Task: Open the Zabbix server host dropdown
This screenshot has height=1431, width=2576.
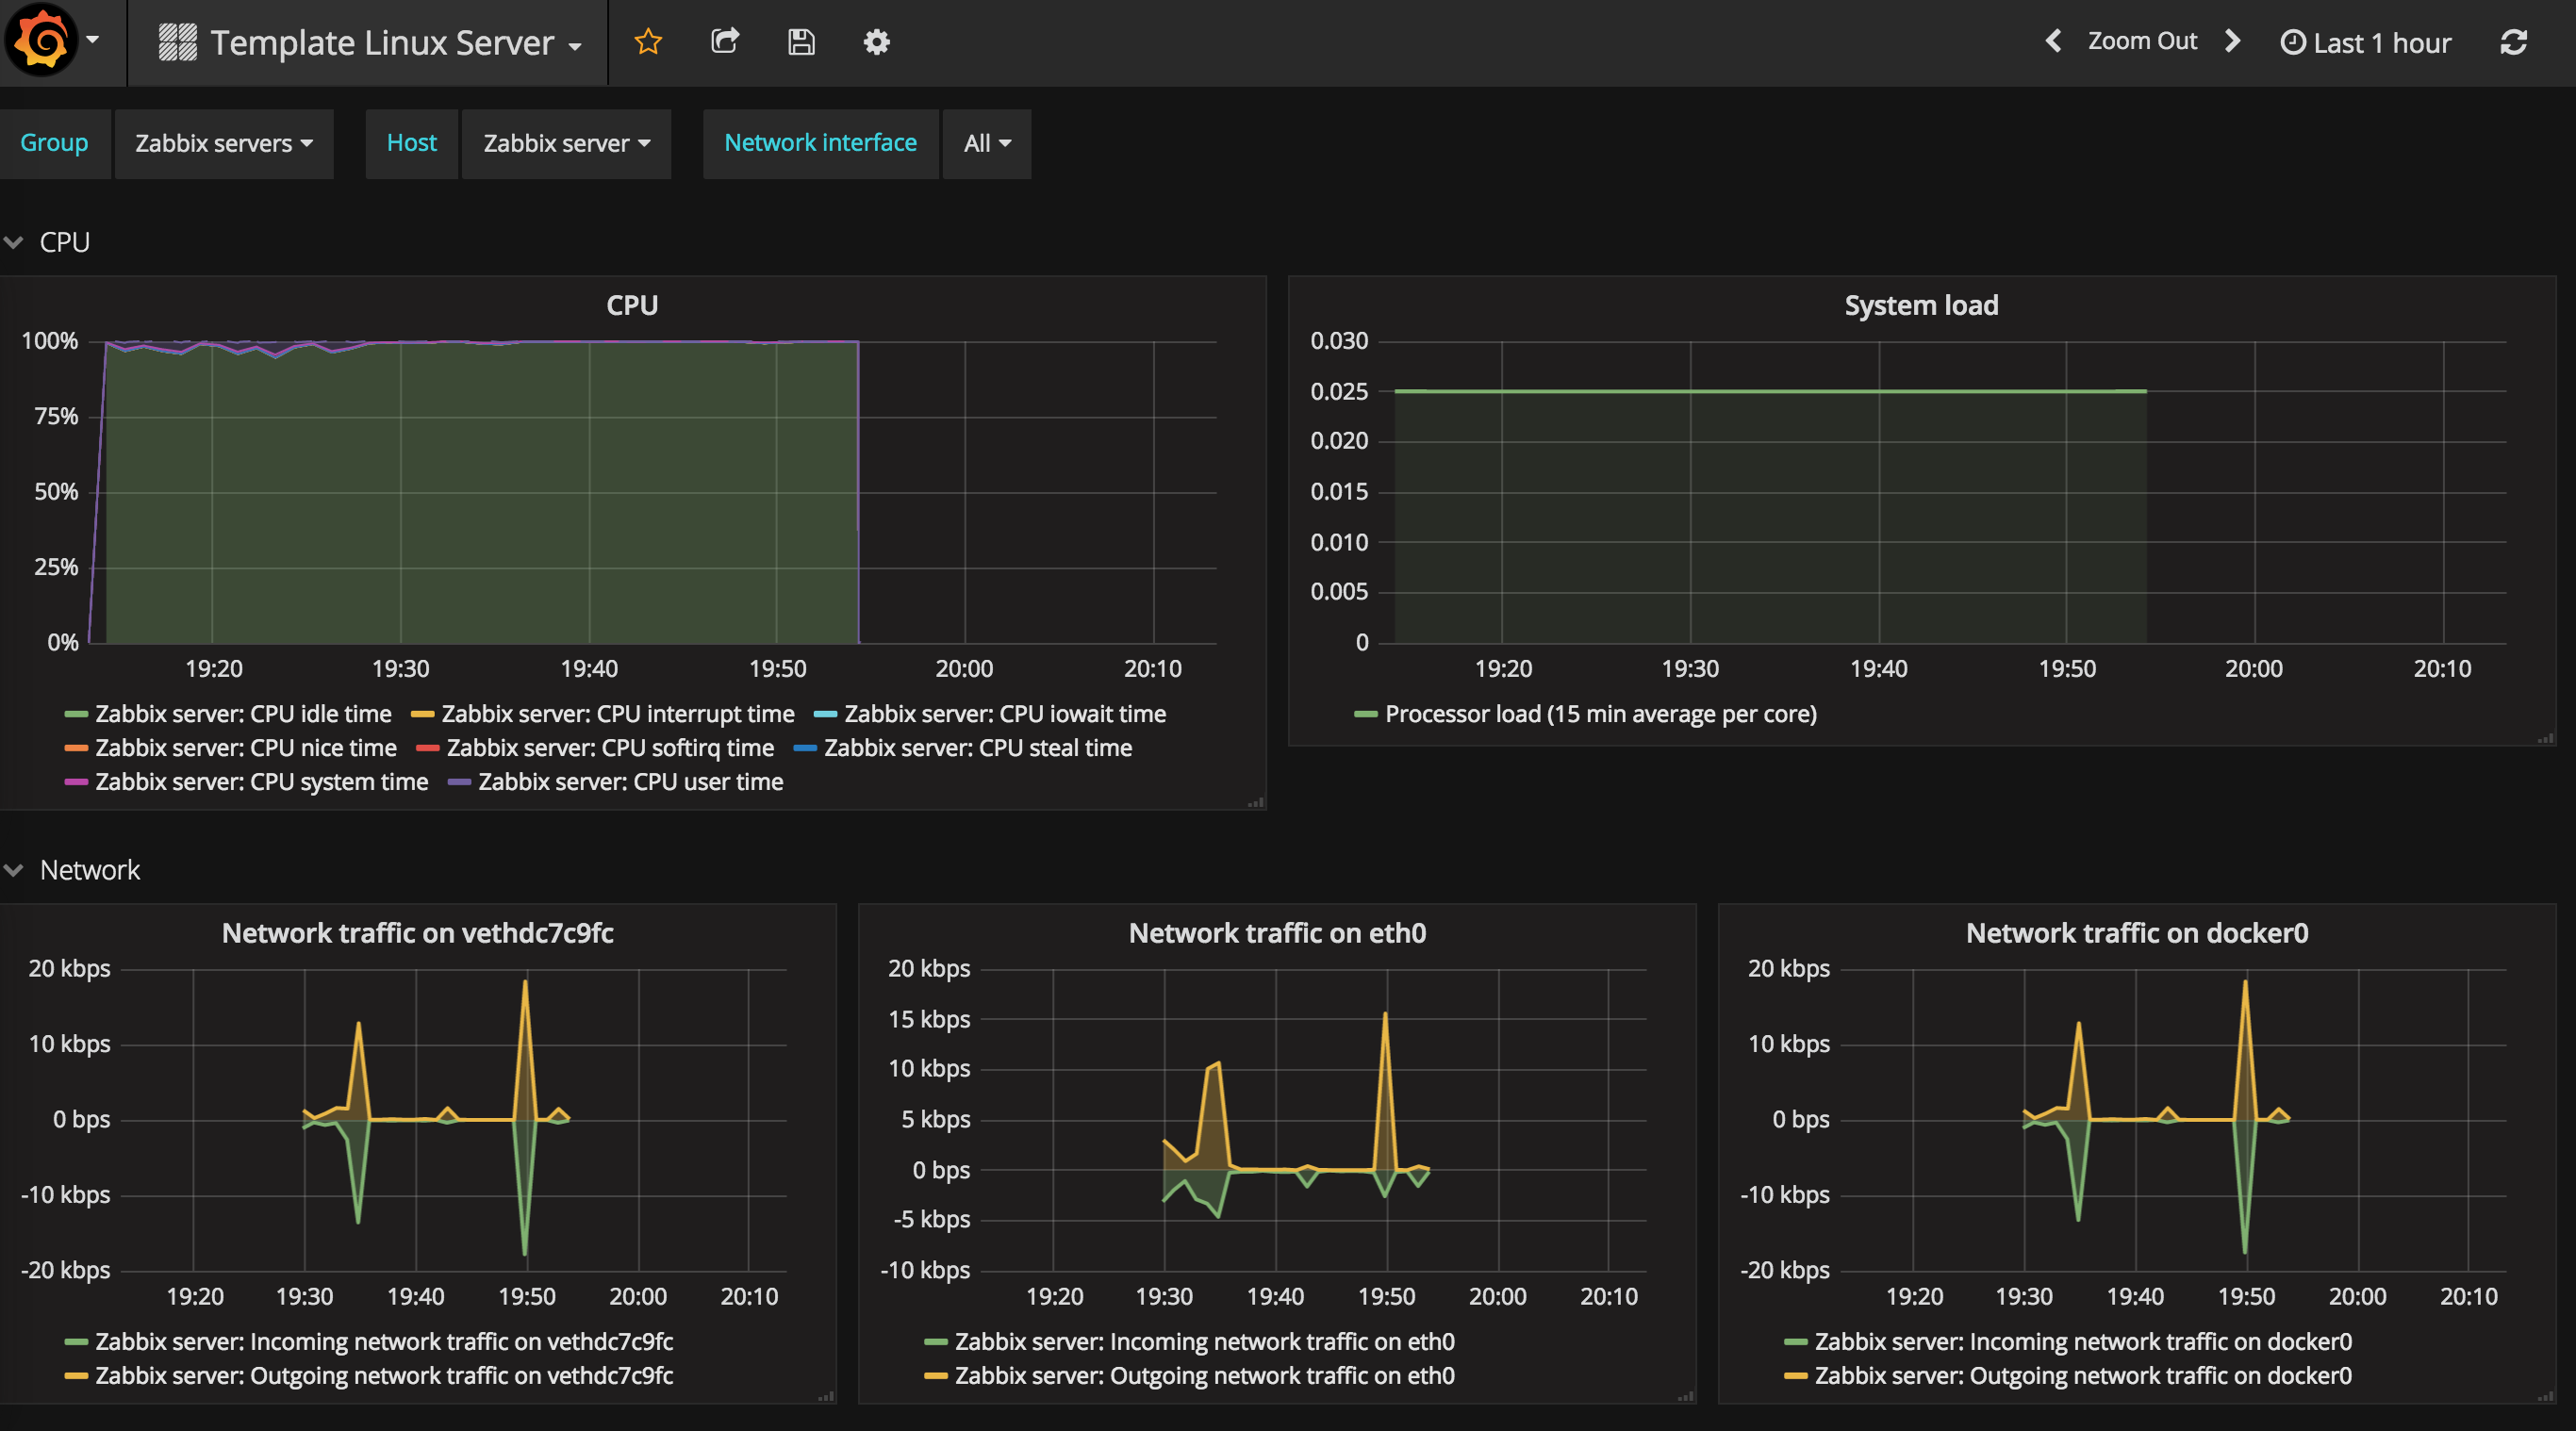Action: [x=566, y=143]
